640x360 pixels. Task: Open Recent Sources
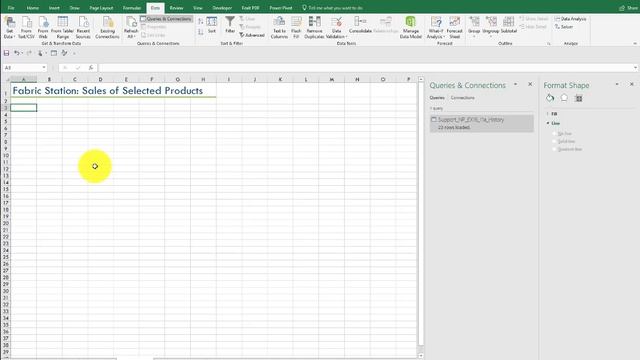point(83,28)
